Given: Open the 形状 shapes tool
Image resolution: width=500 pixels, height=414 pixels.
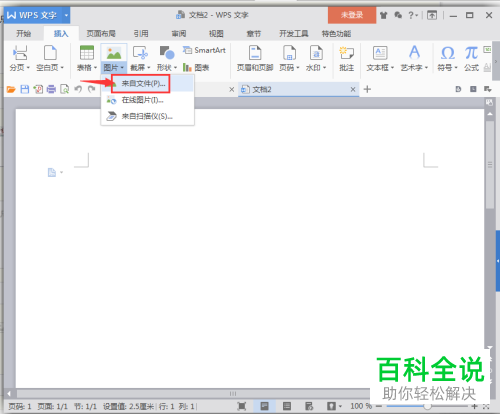Looking at the screenshot, I should click(167, 53).
